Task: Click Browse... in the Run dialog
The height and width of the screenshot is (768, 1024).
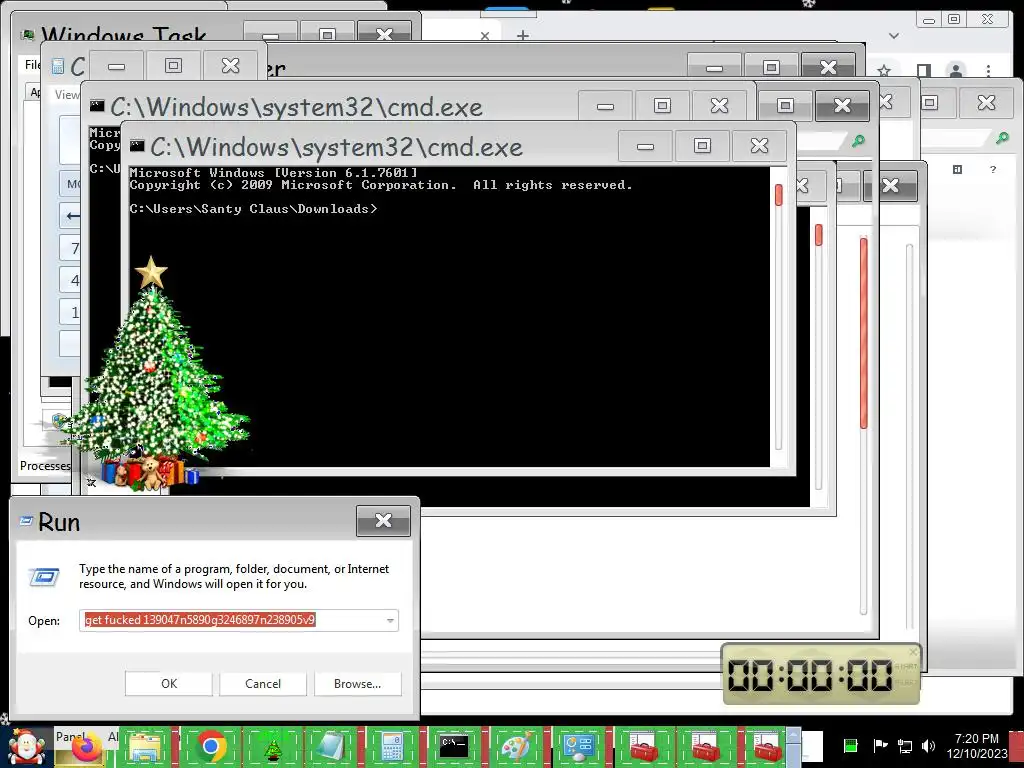Action: click(357, 684)
